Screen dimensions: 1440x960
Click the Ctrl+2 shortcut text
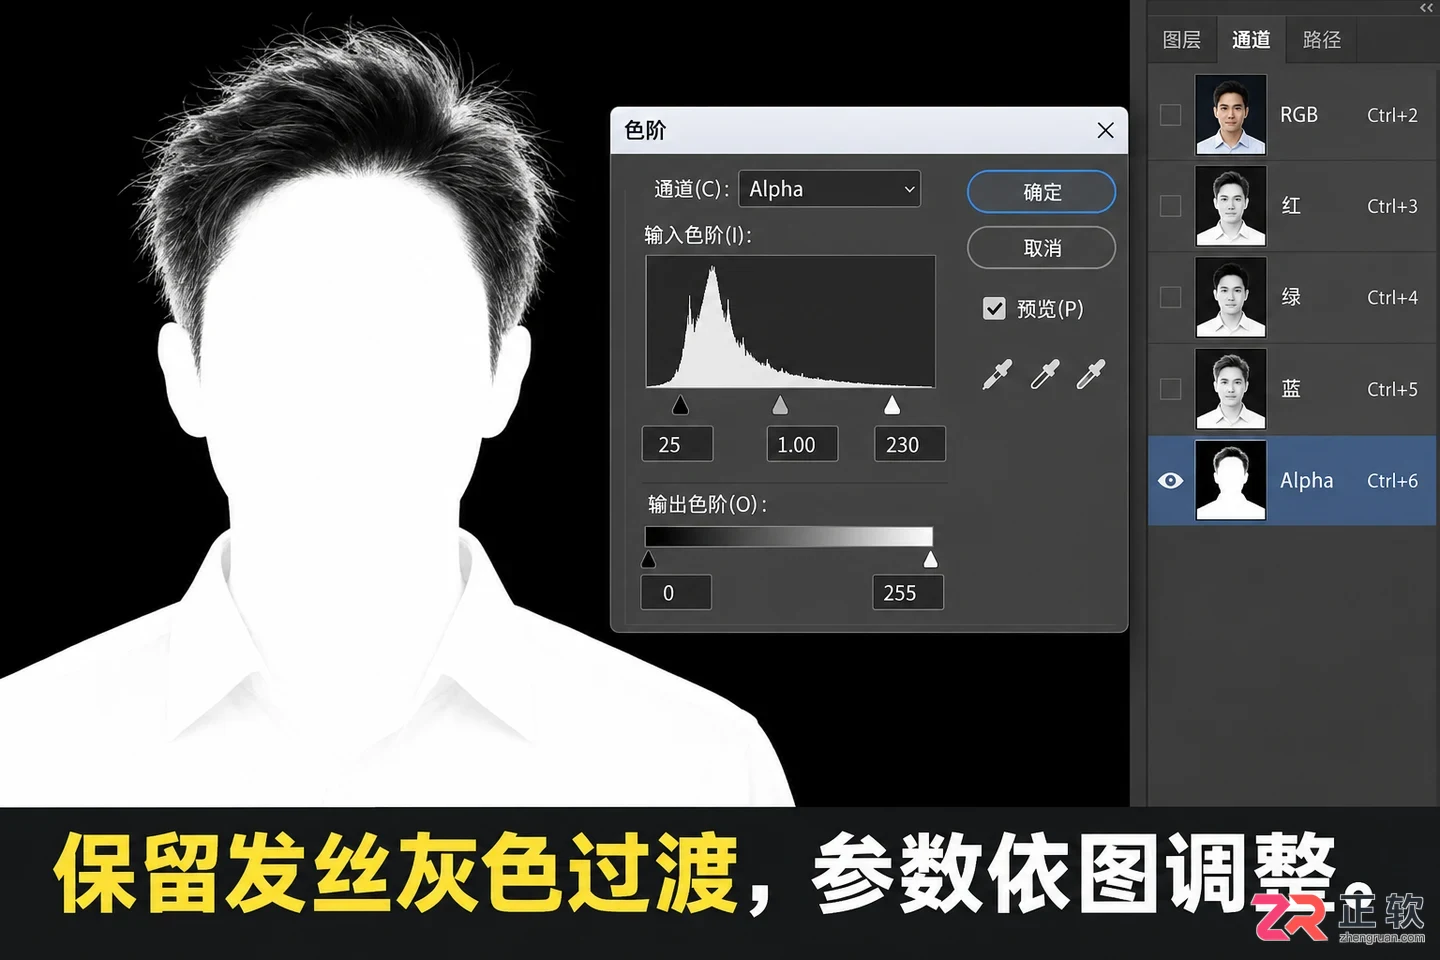(x=1392, y=115)
